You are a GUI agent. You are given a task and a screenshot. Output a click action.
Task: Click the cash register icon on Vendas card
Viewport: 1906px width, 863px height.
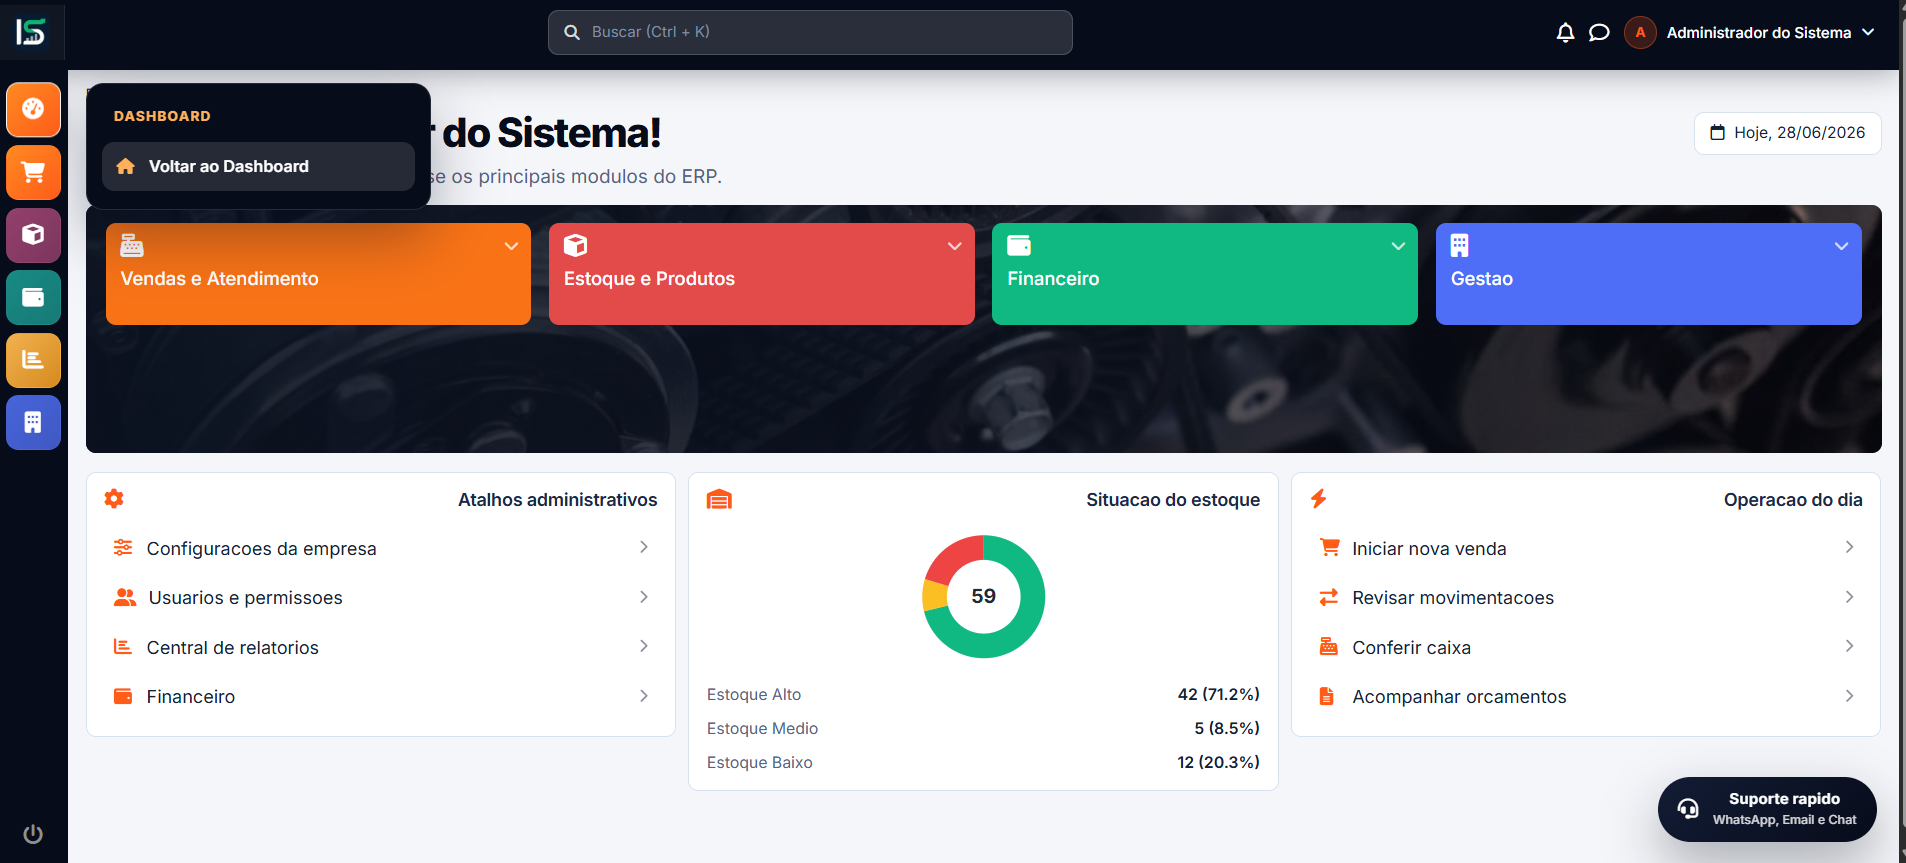(x=132, y=245)
